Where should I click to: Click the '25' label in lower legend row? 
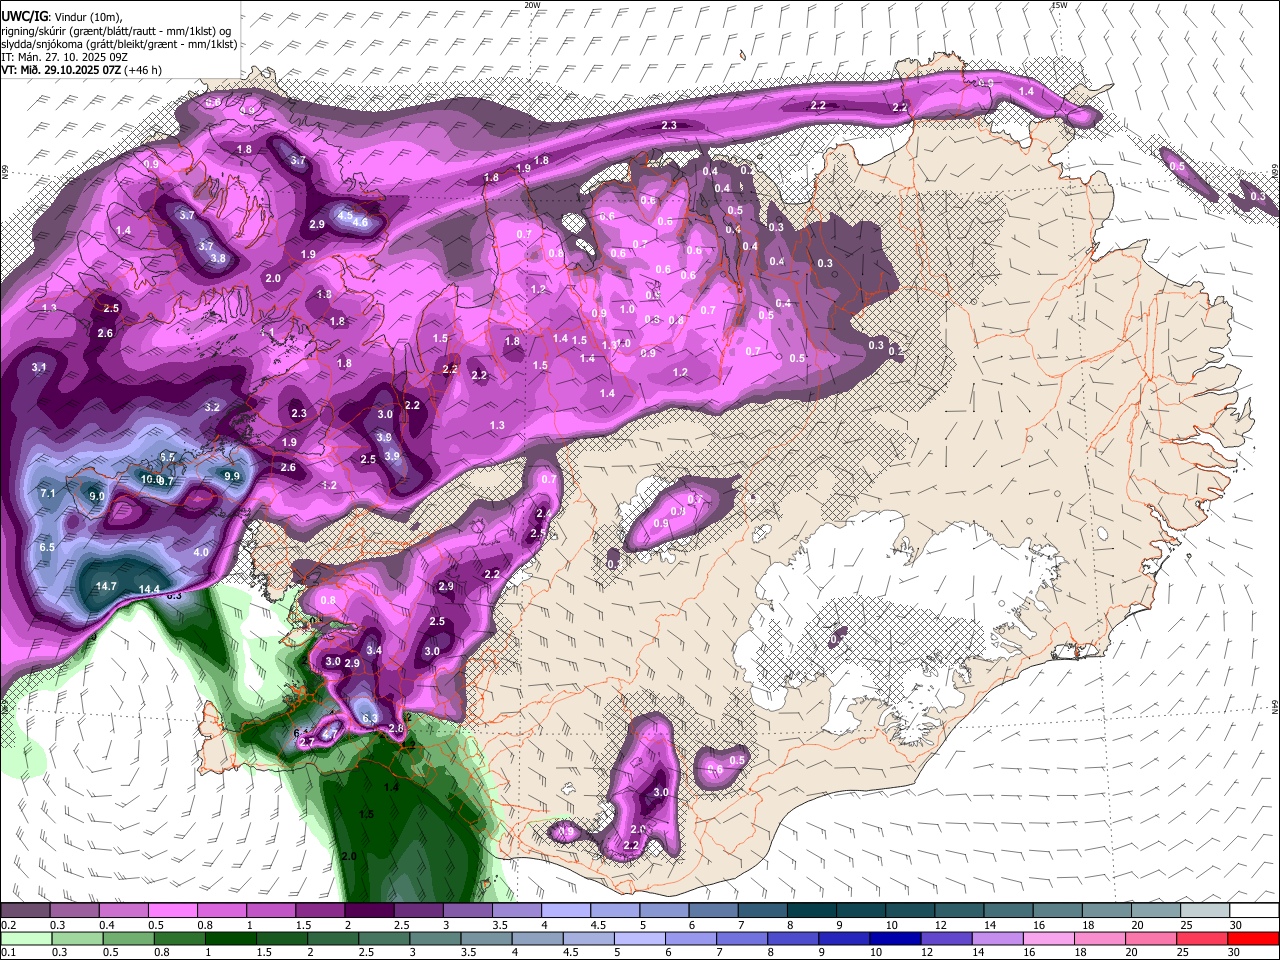(1182, 953)
